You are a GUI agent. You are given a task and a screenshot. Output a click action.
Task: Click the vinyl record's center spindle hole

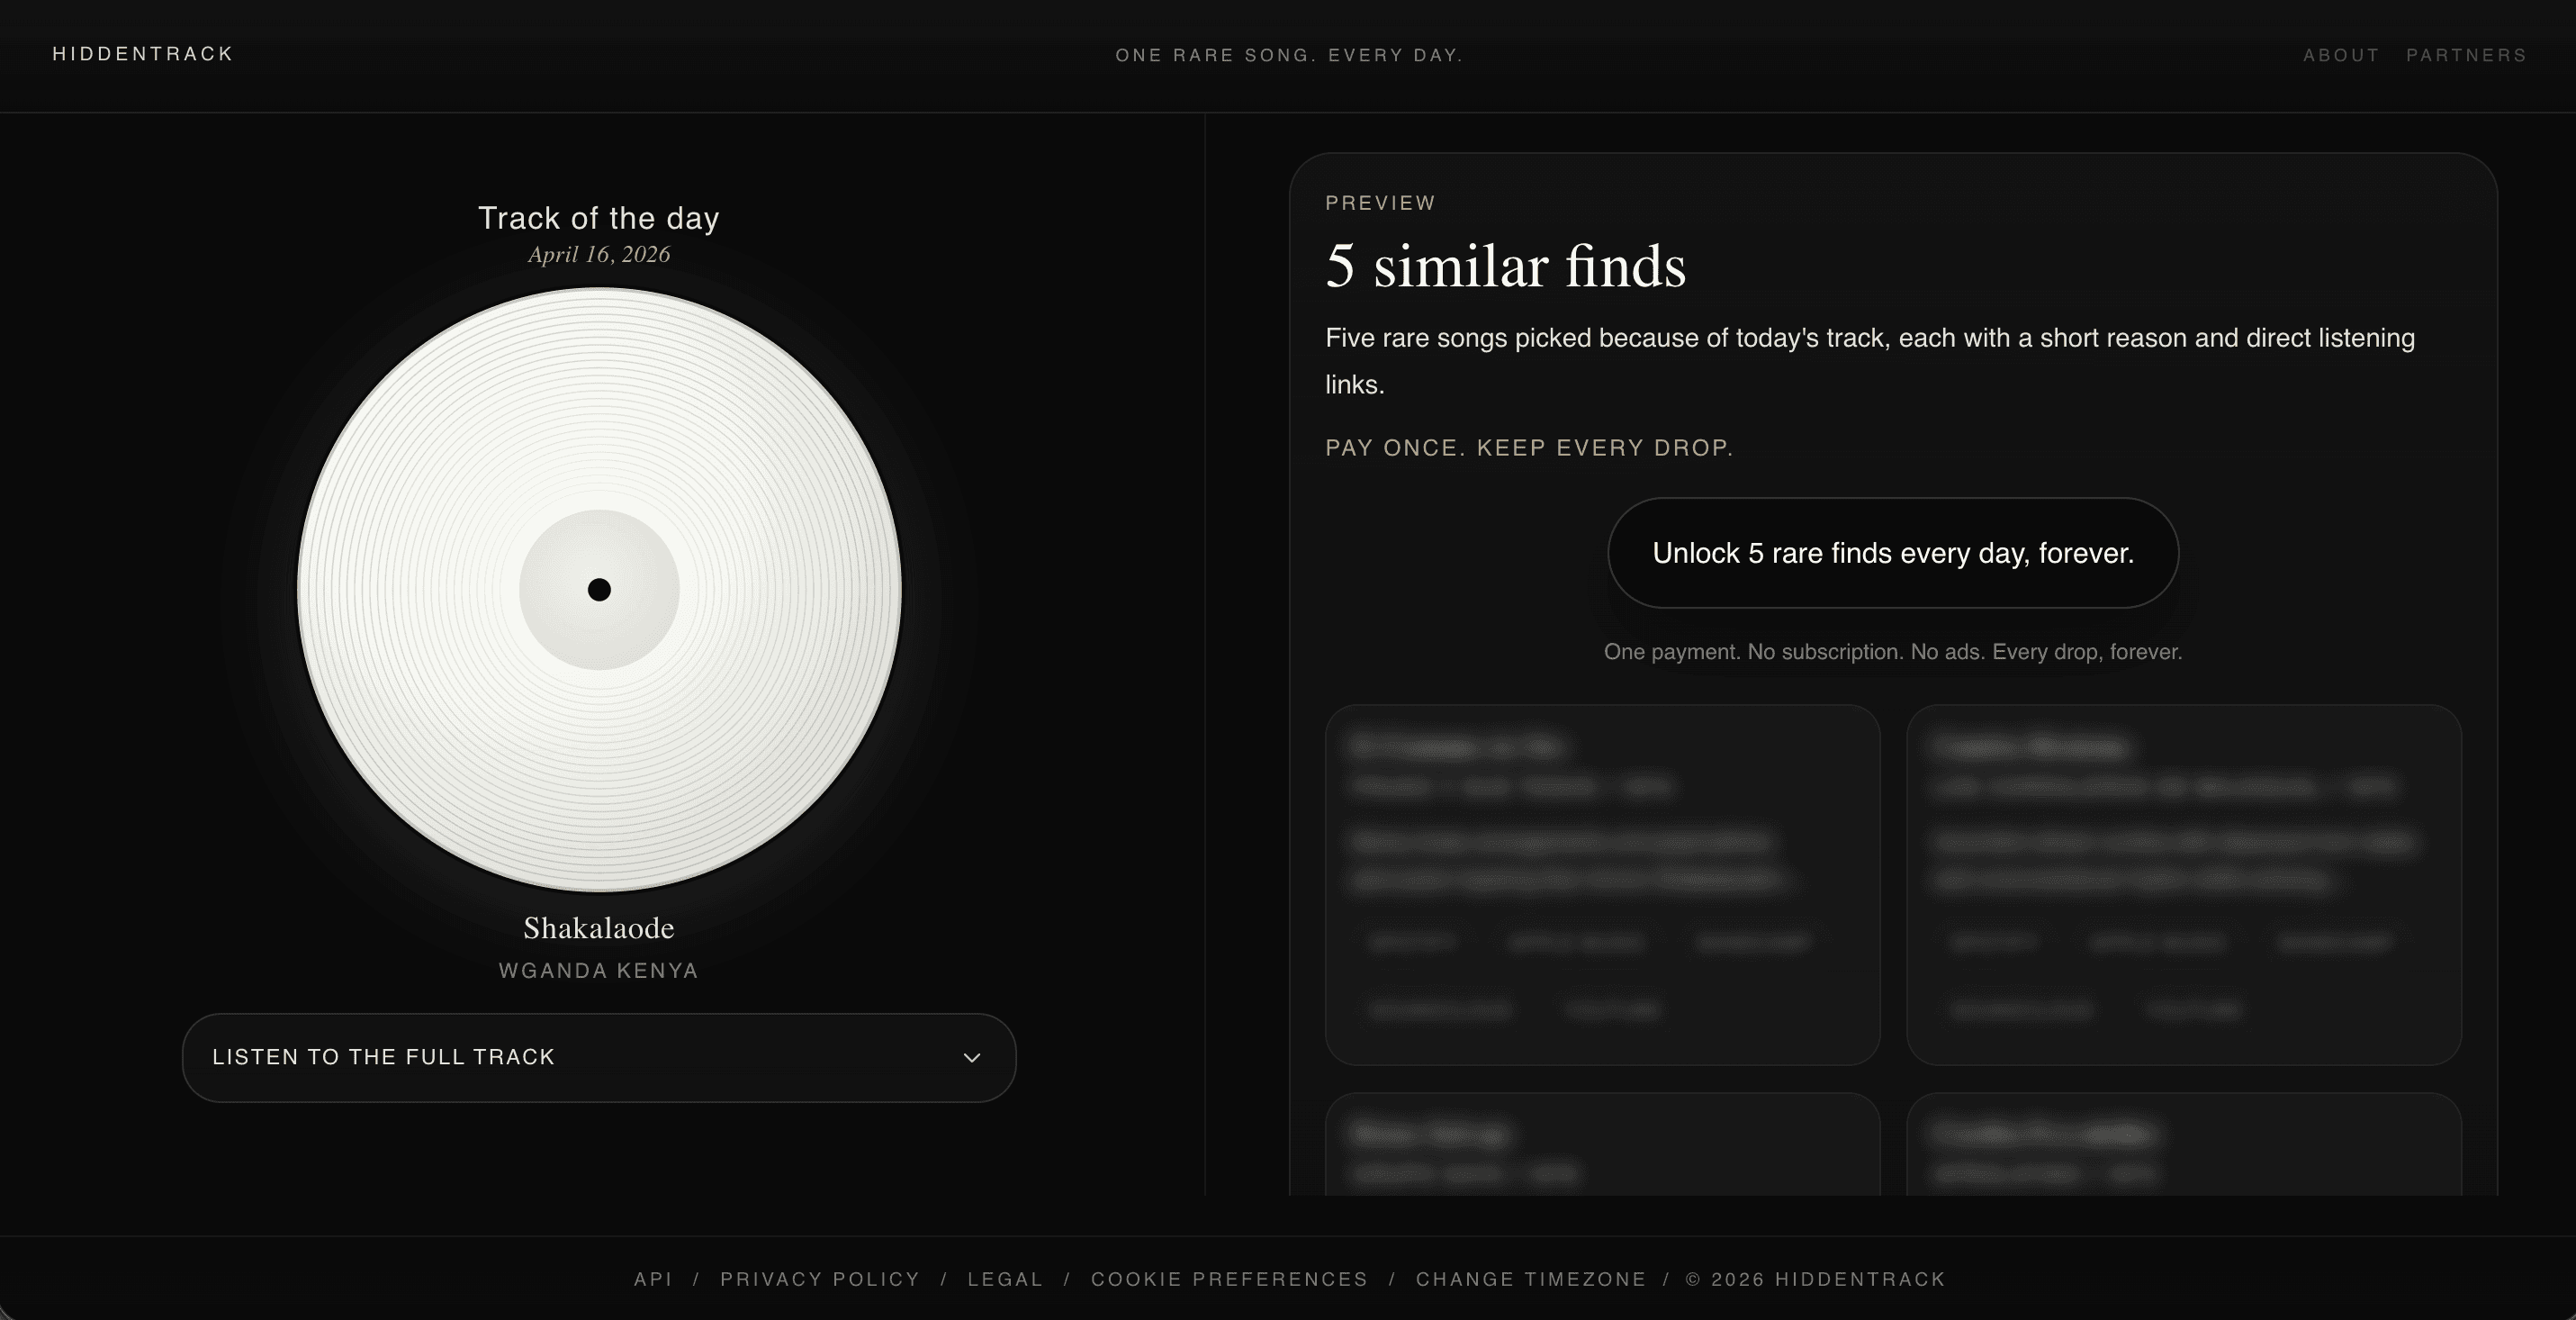(599, 590)
